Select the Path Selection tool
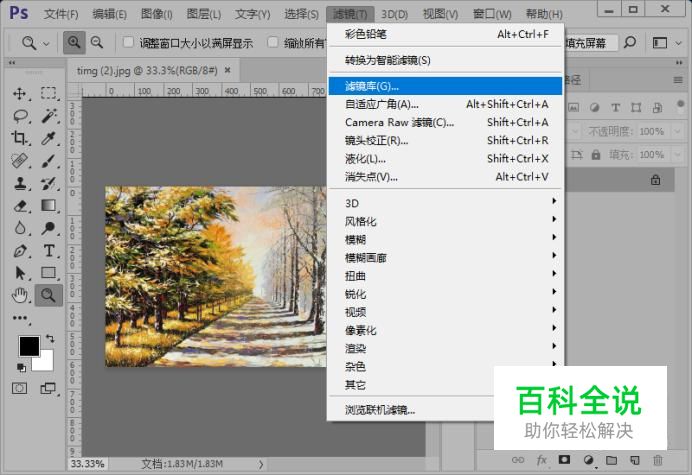Viewport: 692px width, 475px height. tap(20, 273)
